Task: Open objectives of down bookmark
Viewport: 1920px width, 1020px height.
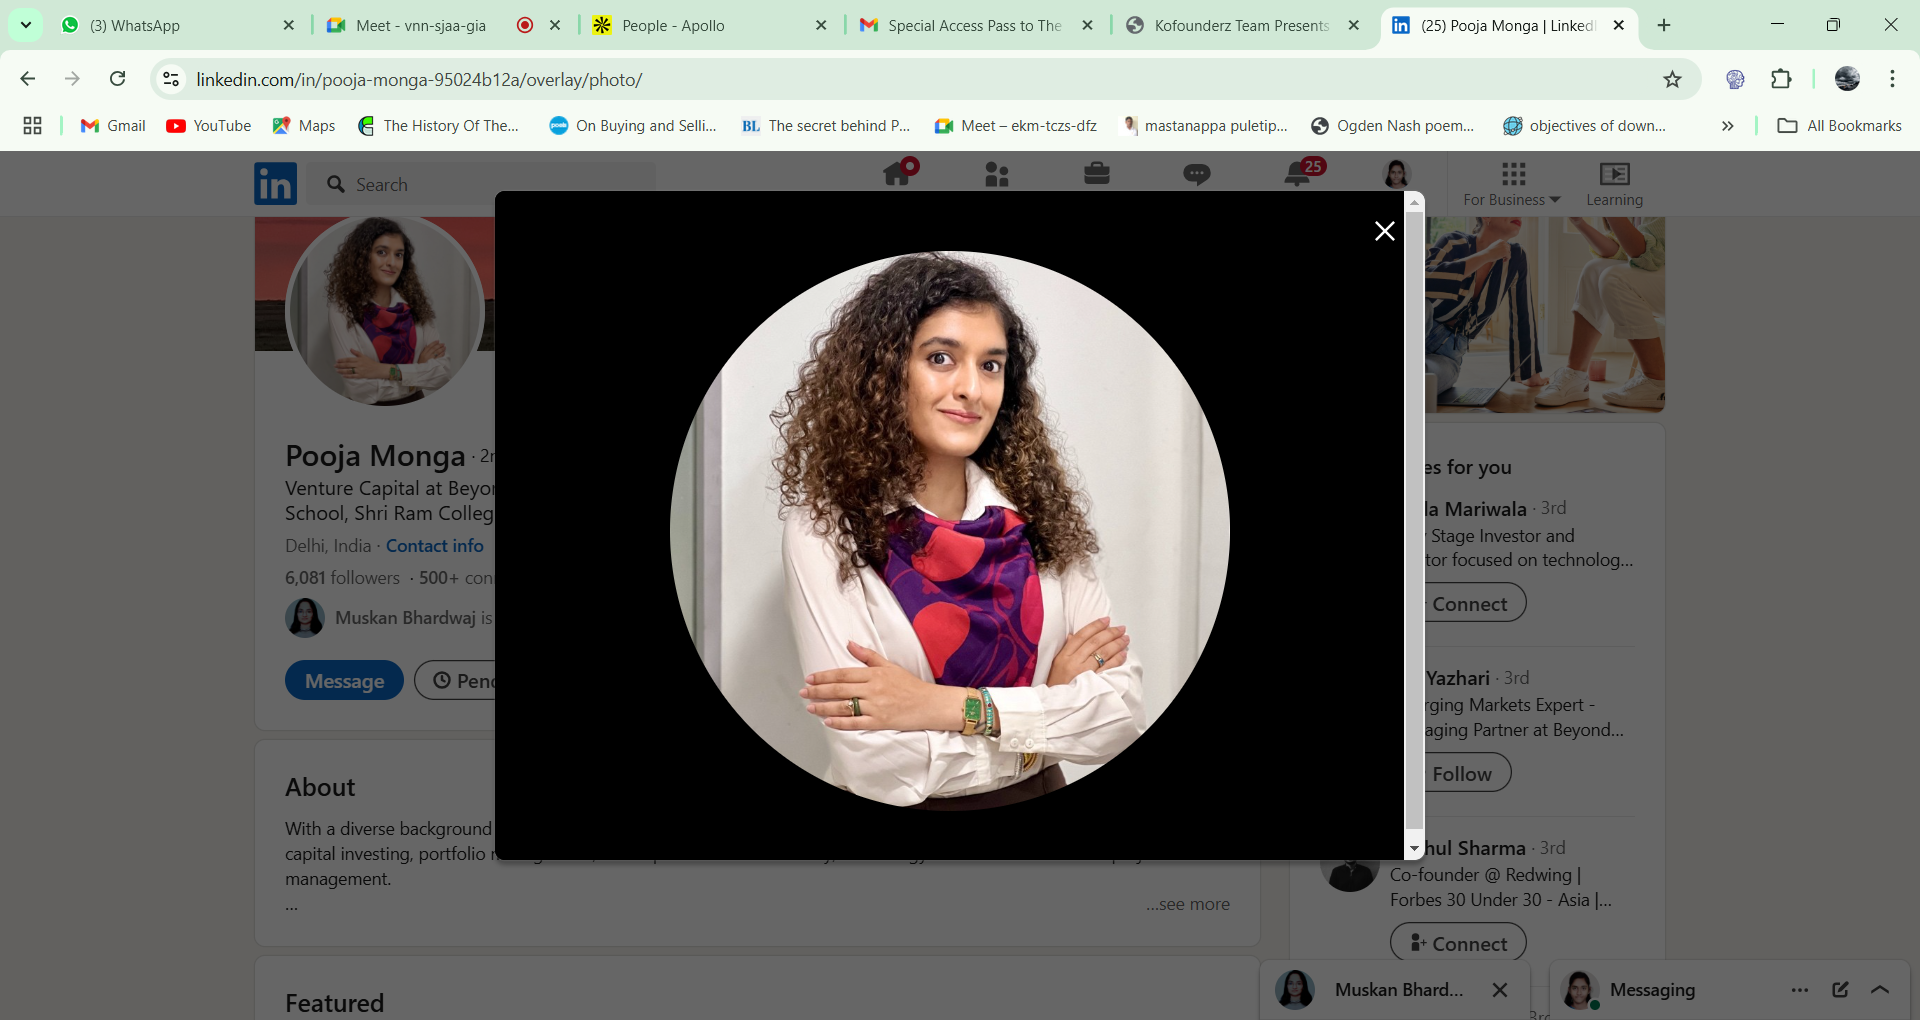Action: (x=1585, y=126)
